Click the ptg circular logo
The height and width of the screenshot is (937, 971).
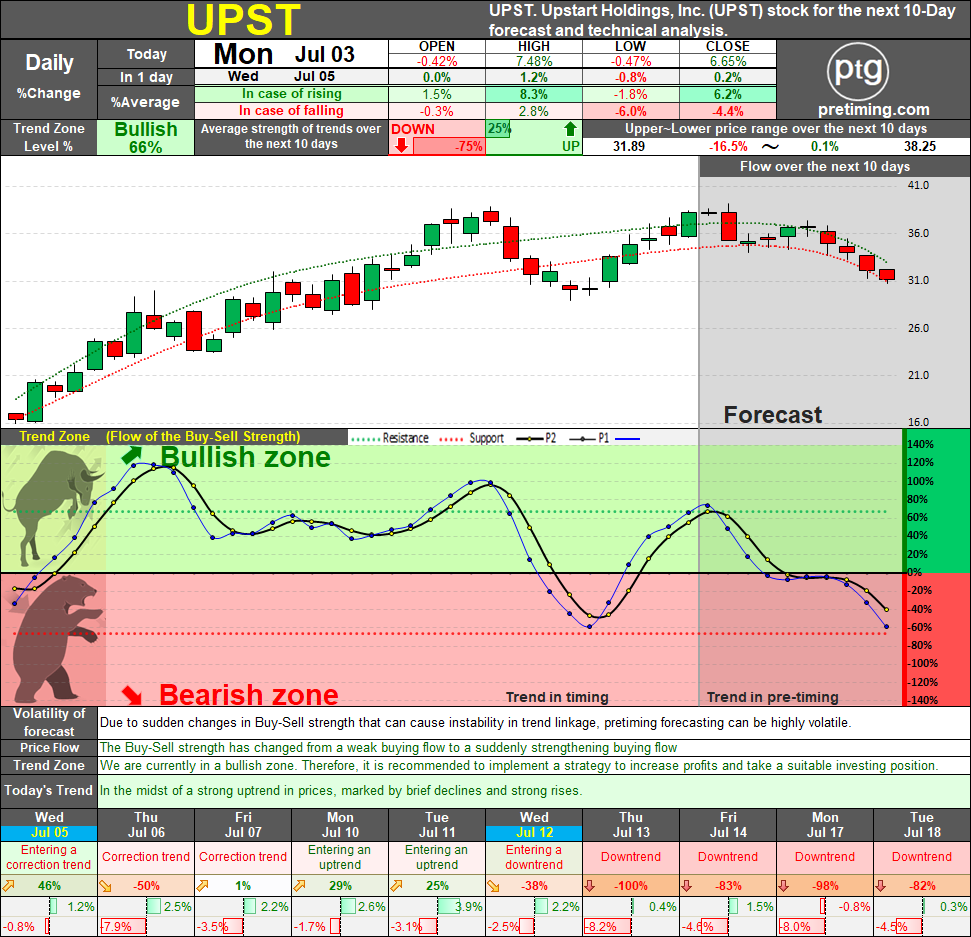coord(858,71)
